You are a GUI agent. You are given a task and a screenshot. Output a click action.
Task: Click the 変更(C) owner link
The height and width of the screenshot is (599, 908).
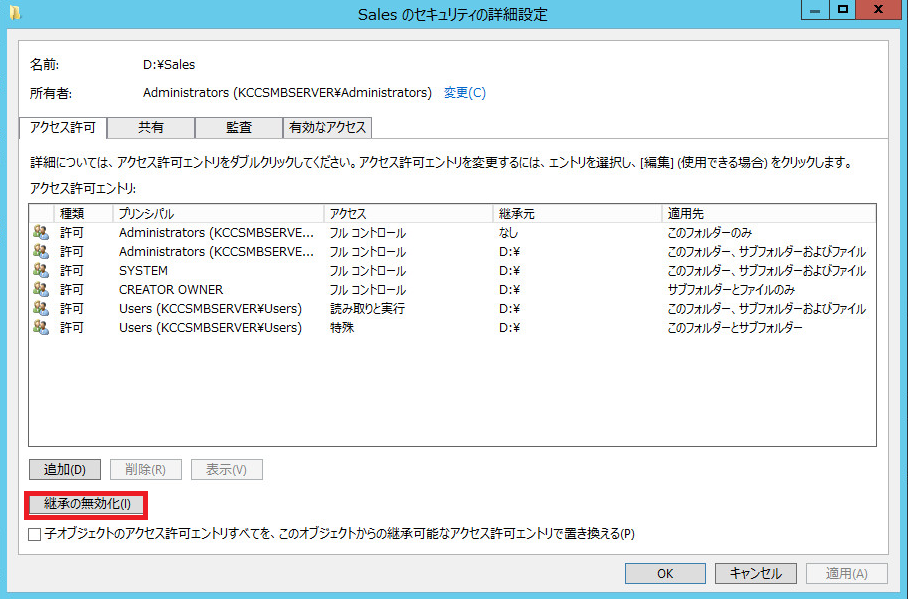coord(464,92)
